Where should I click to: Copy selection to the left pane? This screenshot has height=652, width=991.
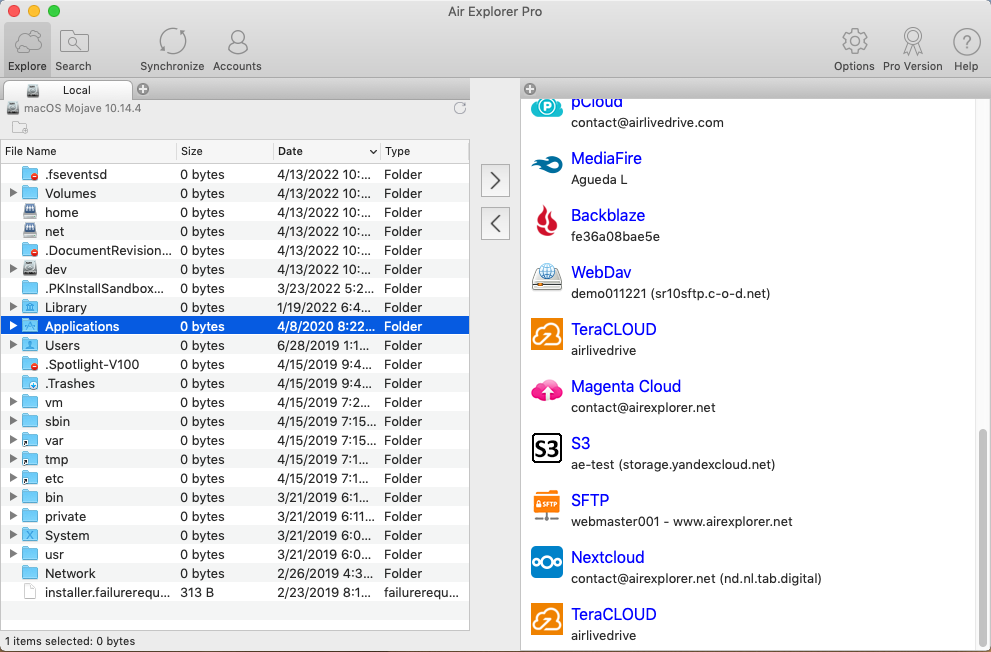pyautogui.click(x=496, y=222)
